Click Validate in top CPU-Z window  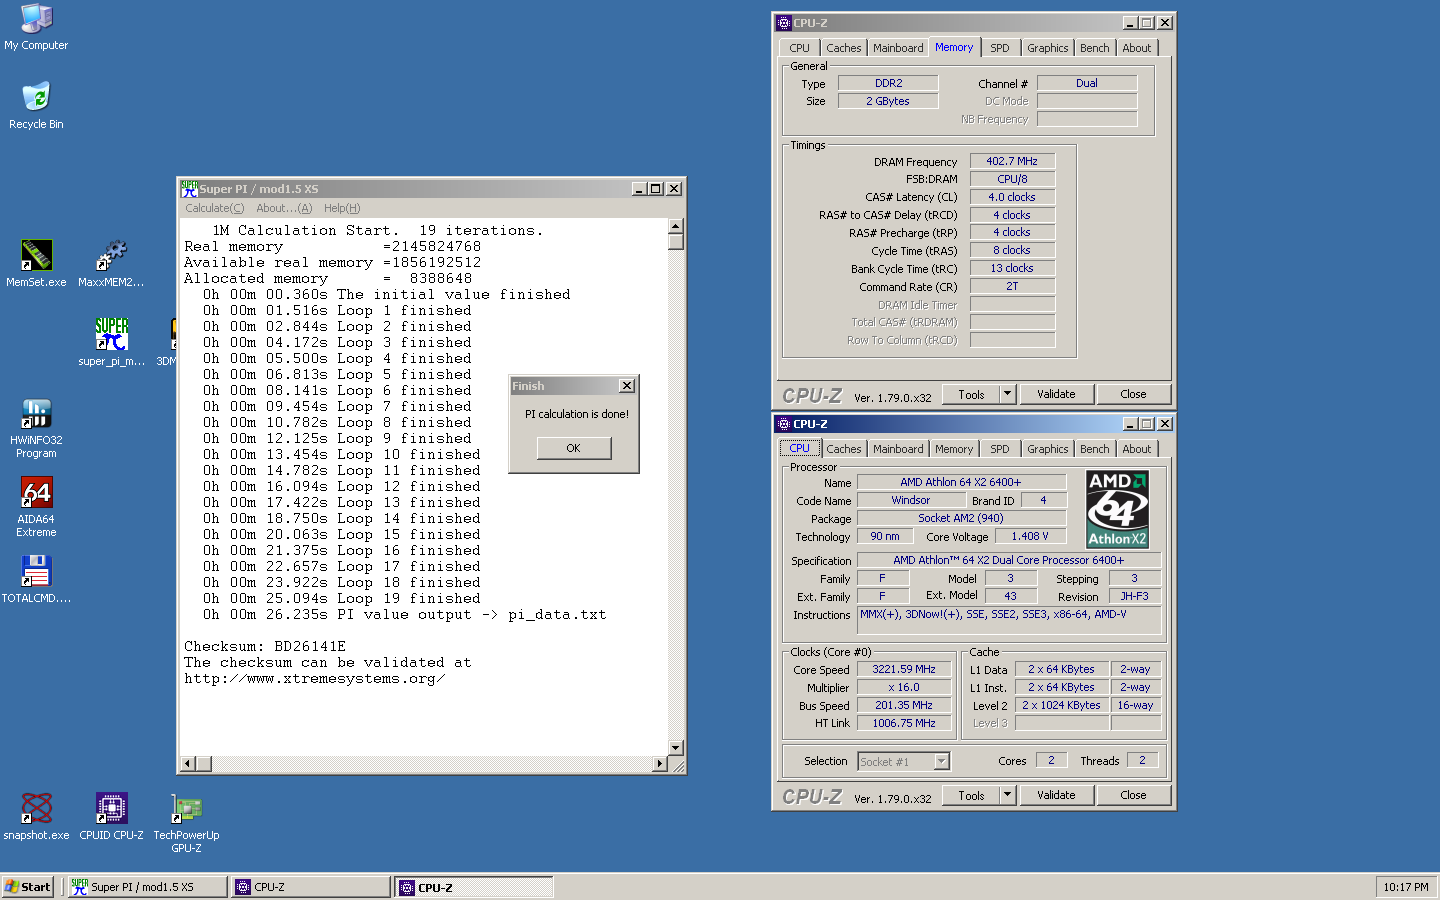1056,395
